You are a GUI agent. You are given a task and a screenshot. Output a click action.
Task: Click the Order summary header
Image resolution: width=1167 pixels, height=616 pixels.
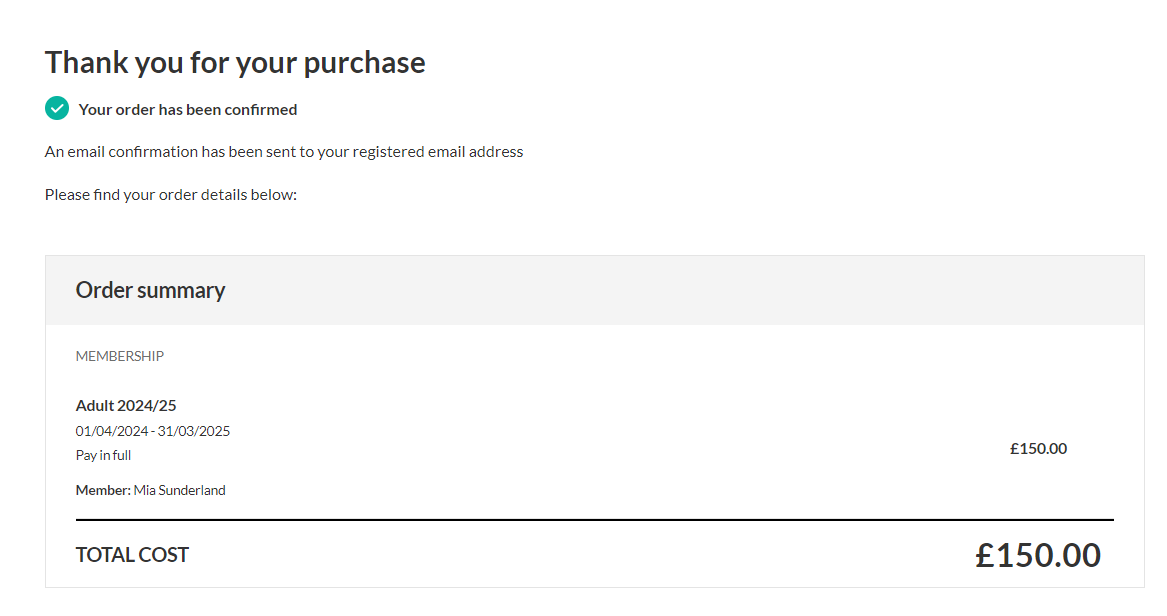click(150, 290)
